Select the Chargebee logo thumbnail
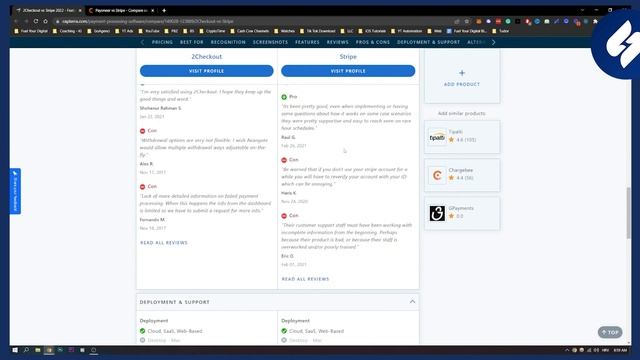 (437, 176)
